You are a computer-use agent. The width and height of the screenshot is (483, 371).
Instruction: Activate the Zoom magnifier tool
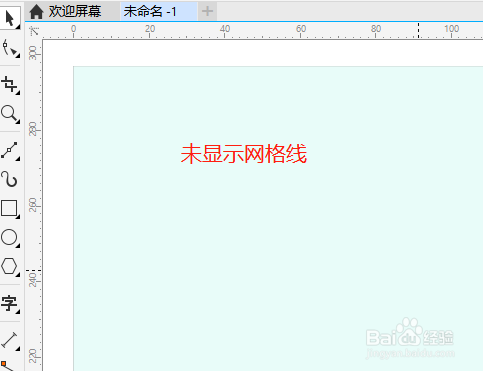[x=9, y=114]
